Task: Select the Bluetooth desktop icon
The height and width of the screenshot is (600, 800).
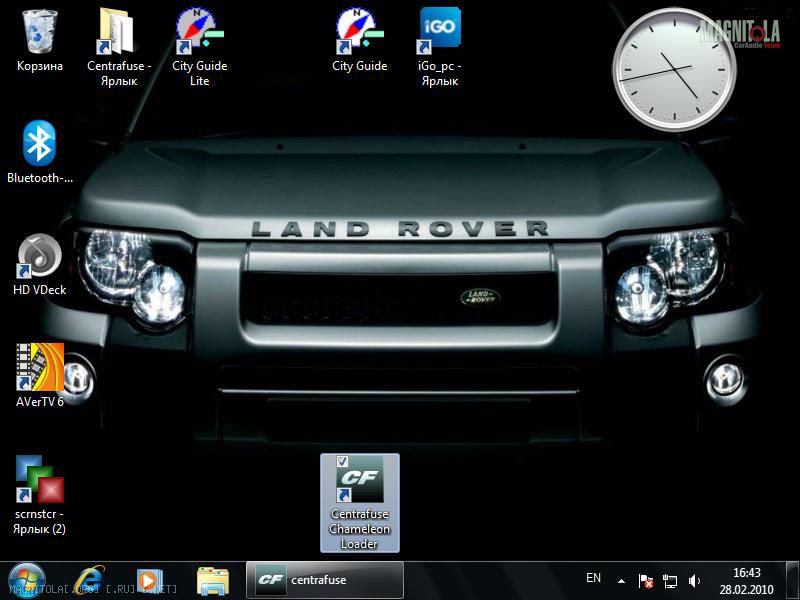Action: [x=40, y=152]
